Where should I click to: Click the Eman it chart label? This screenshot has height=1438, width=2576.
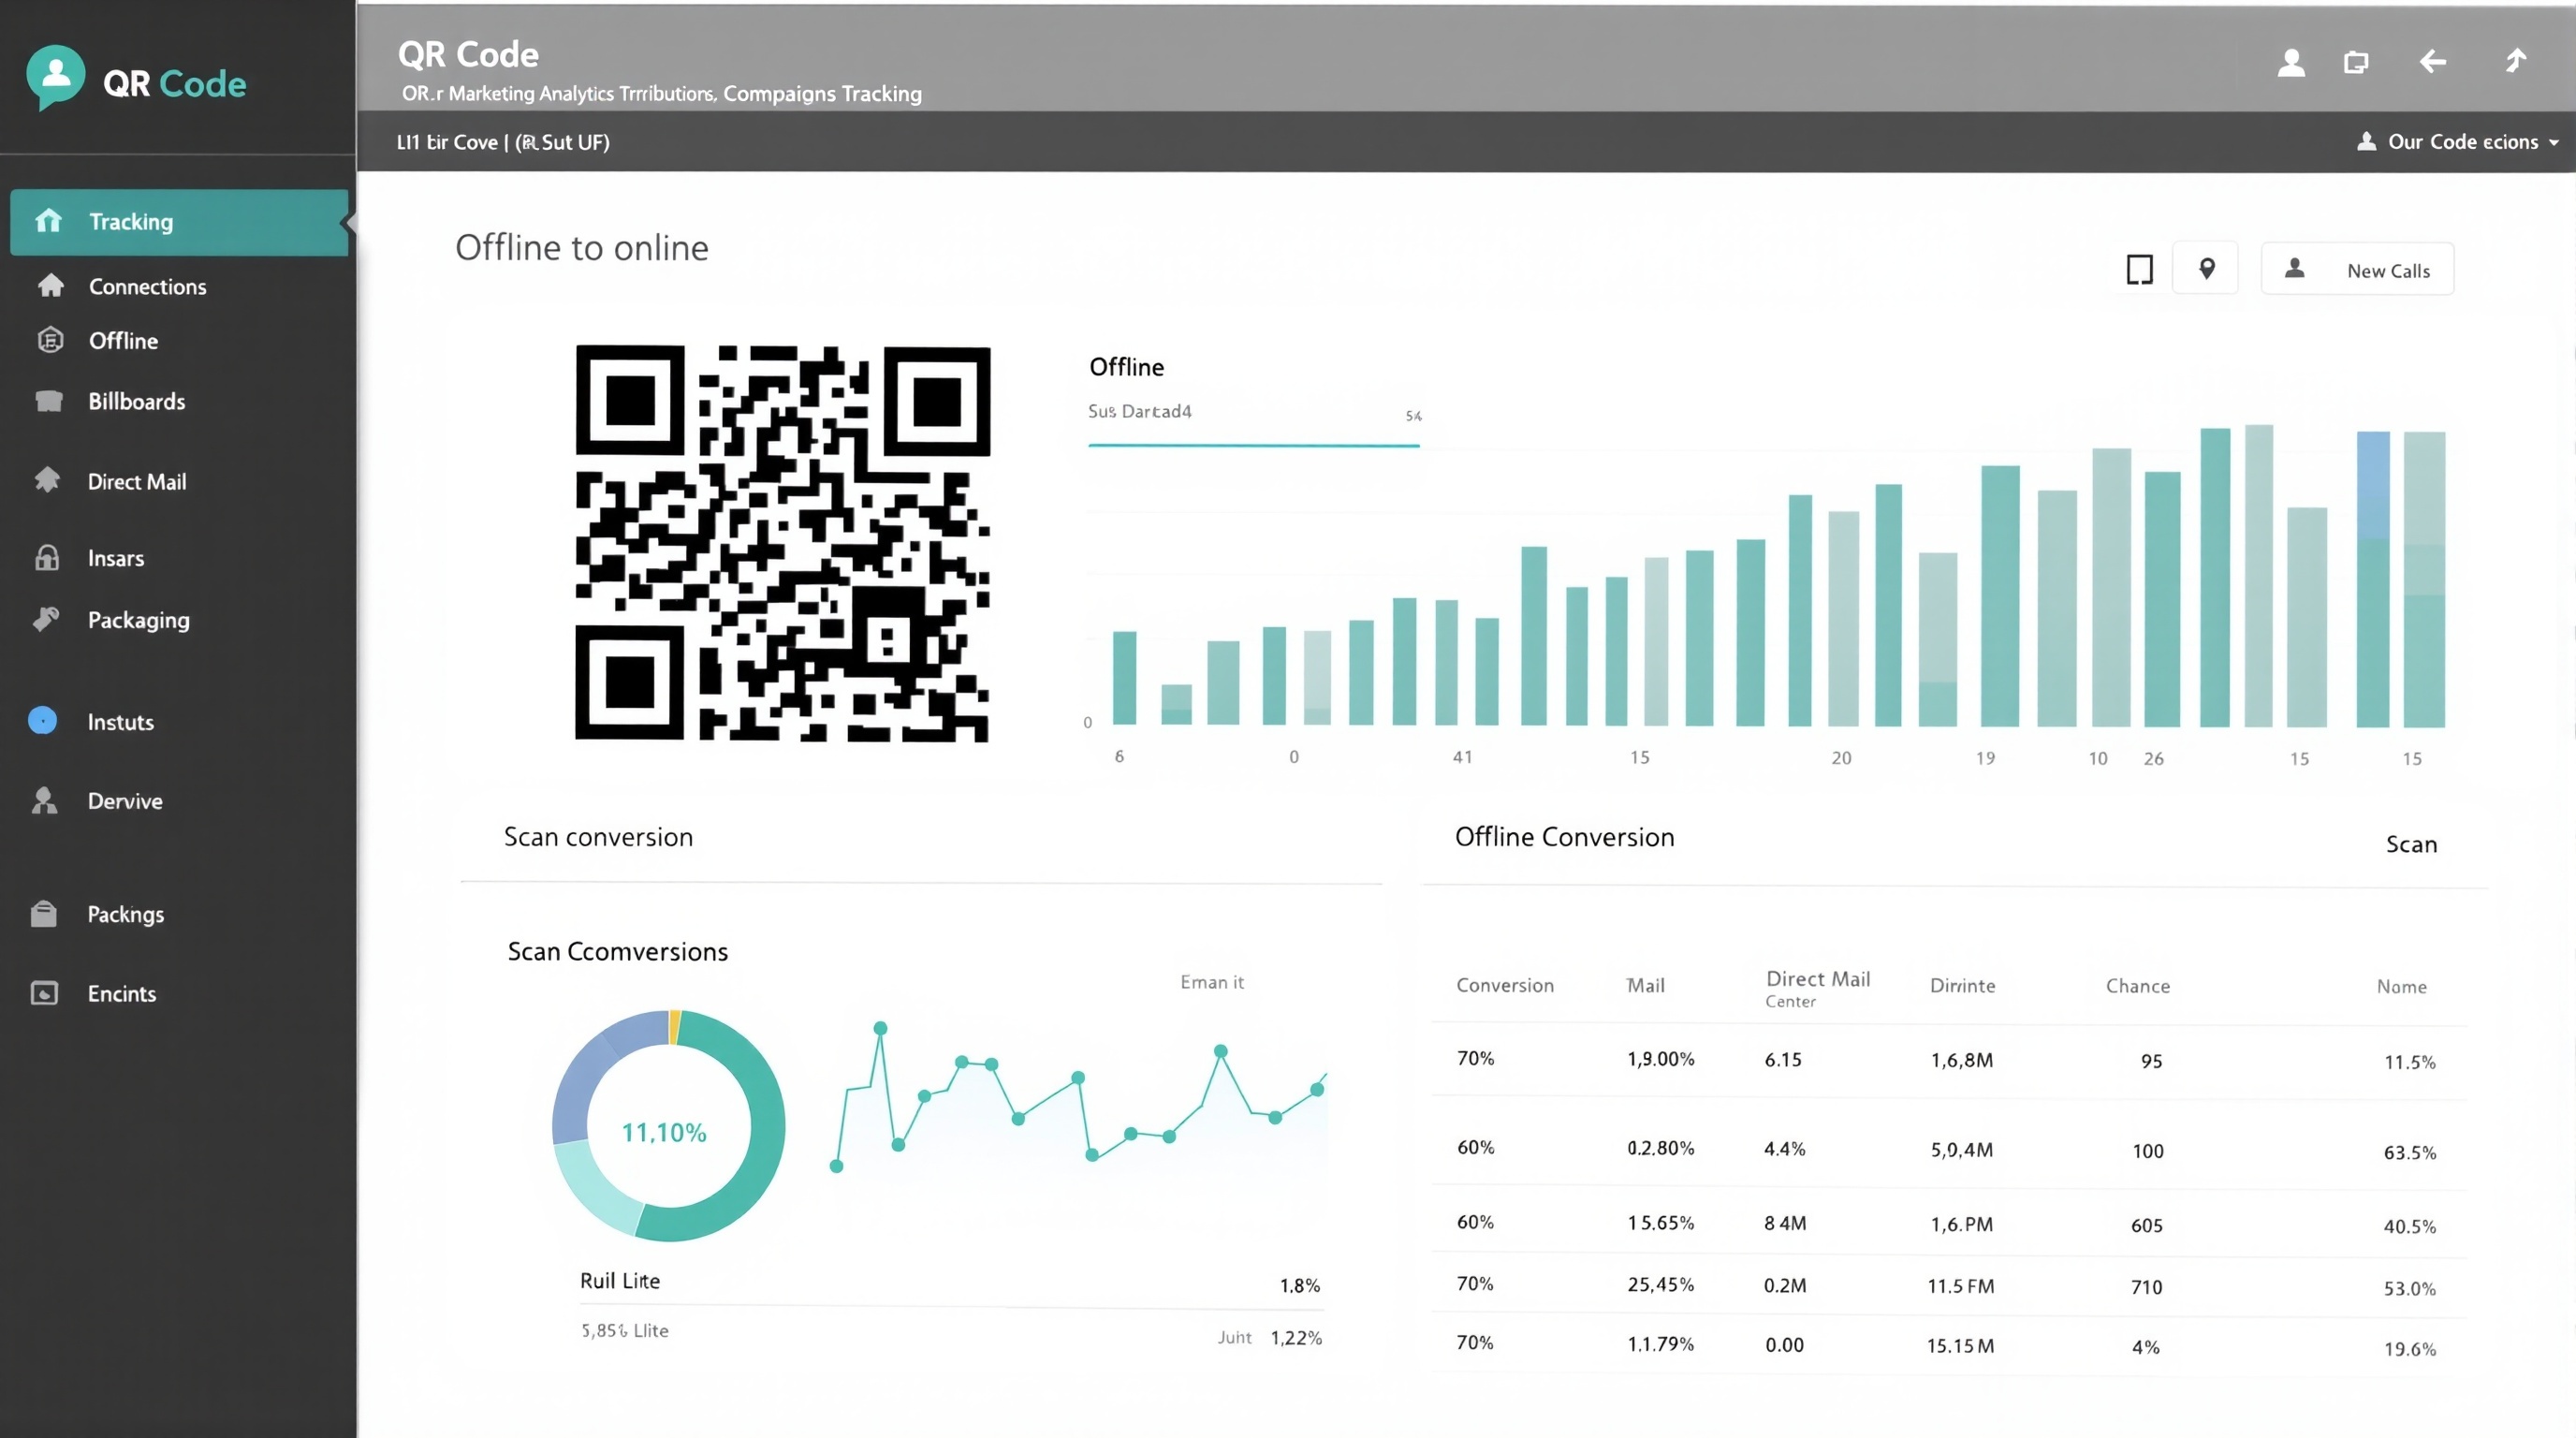click(1212, 982)
